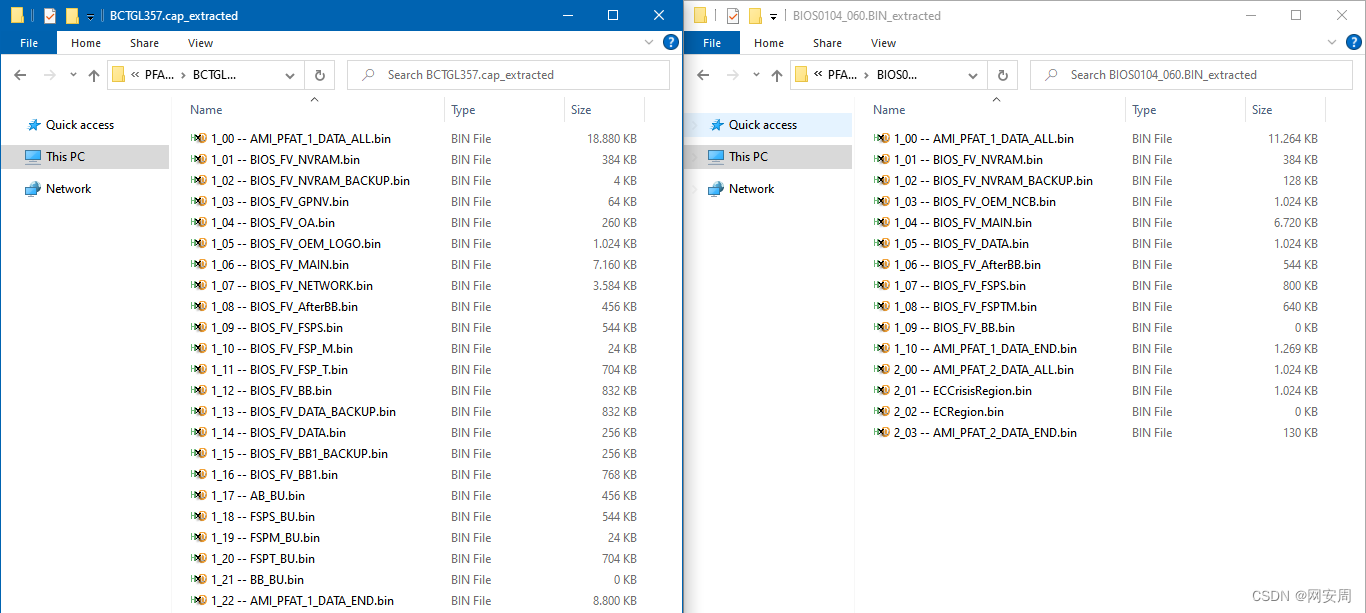Click Properties quick-access icon in BIOS0104_060 title bar
The image size is (1366, 613).
[x=733, y=16]
